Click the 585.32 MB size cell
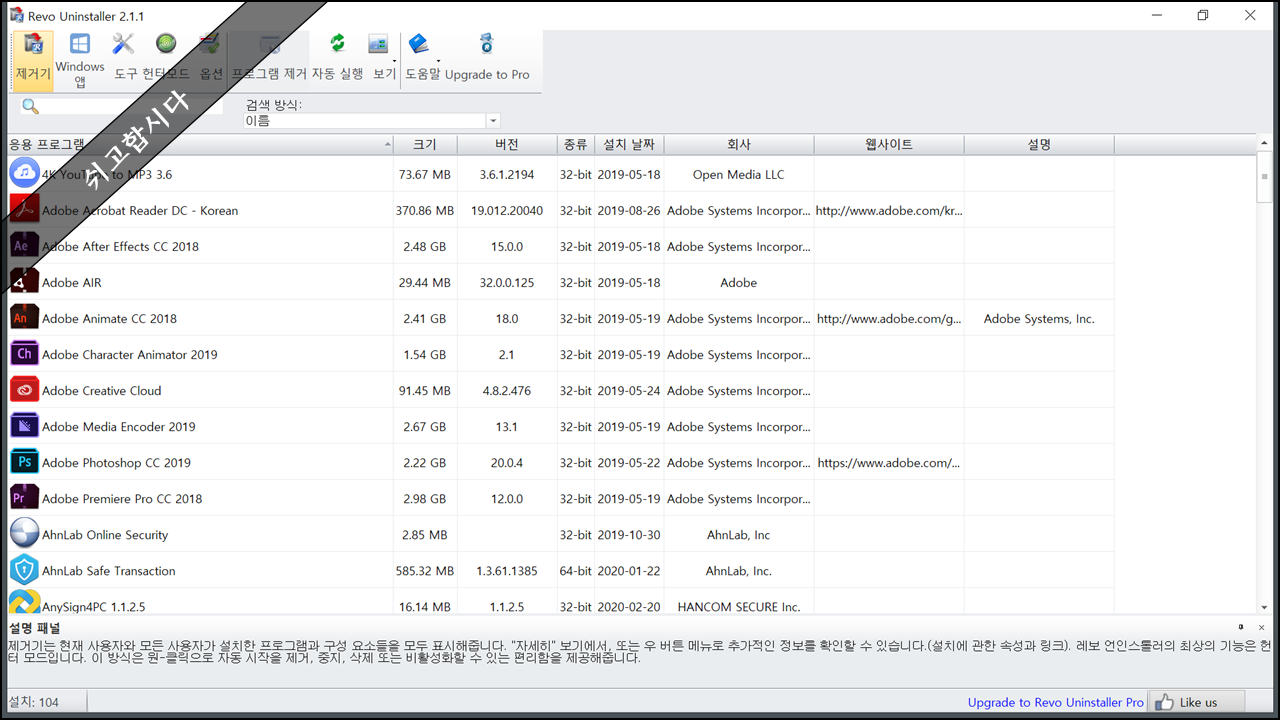Image resolution: width=1280 pixels, height=720 pixels. (x=425, y=571)
